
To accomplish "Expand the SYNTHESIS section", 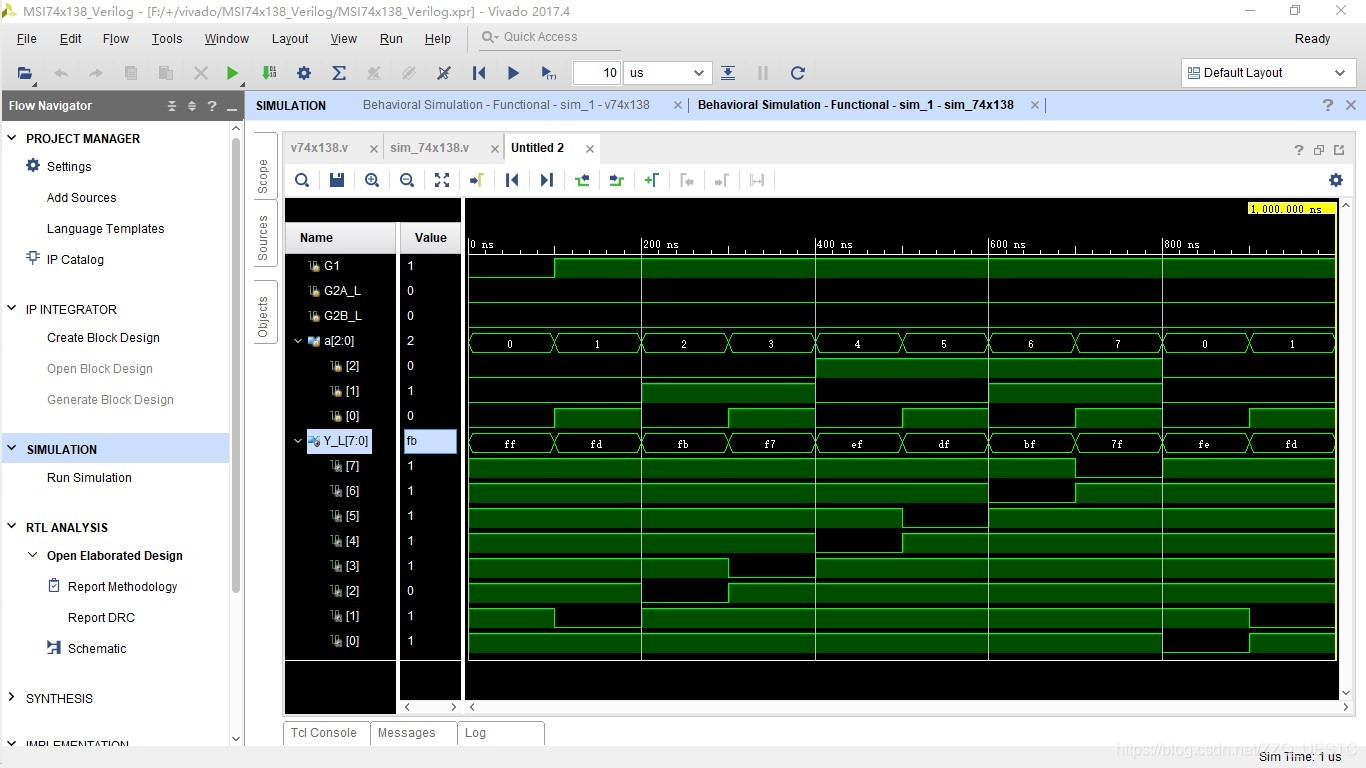I will pyautogui.click(x=12, y=698).
